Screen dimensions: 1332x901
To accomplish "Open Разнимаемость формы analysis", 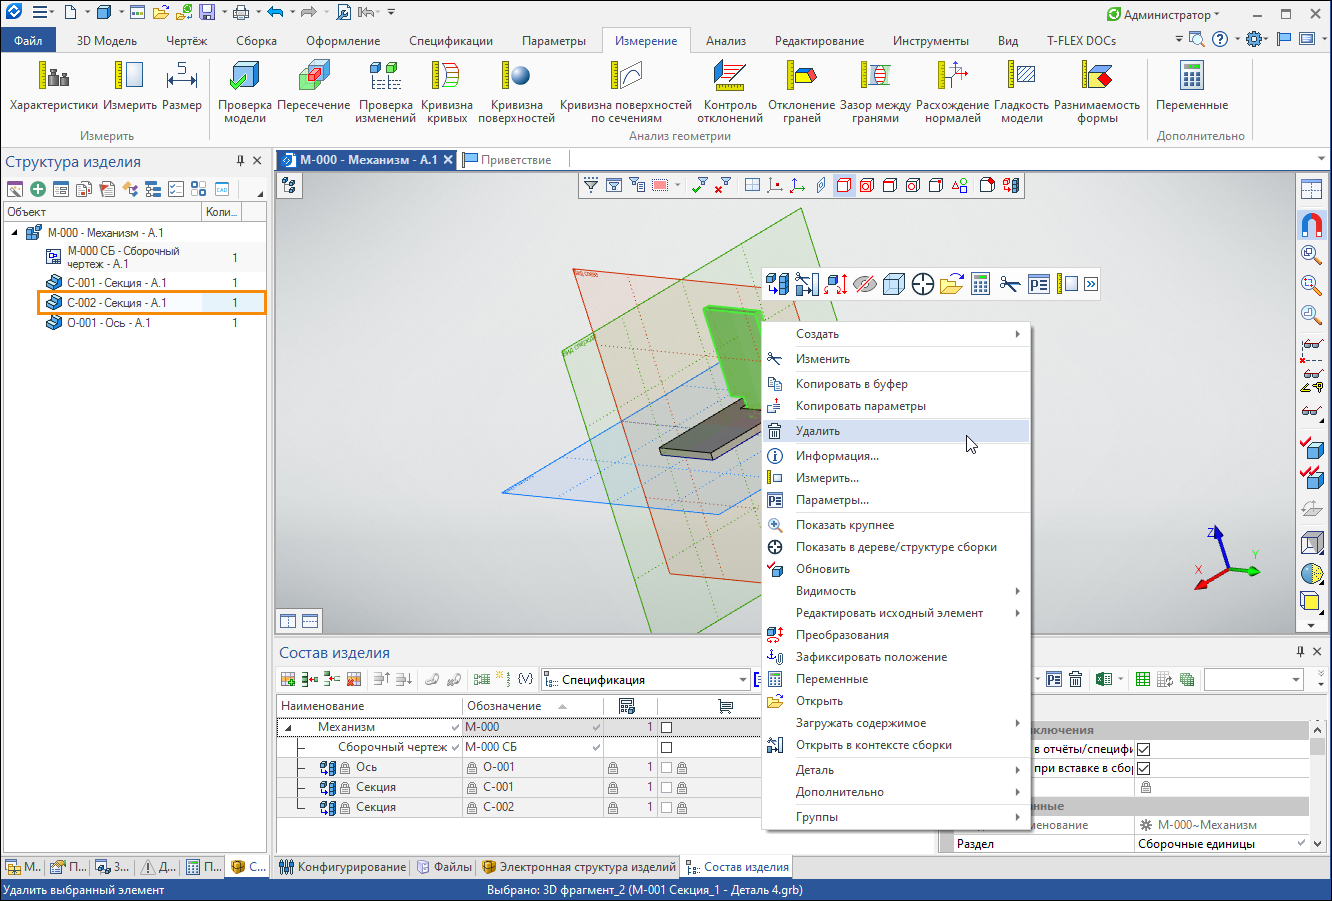I will coord(1097,92).
